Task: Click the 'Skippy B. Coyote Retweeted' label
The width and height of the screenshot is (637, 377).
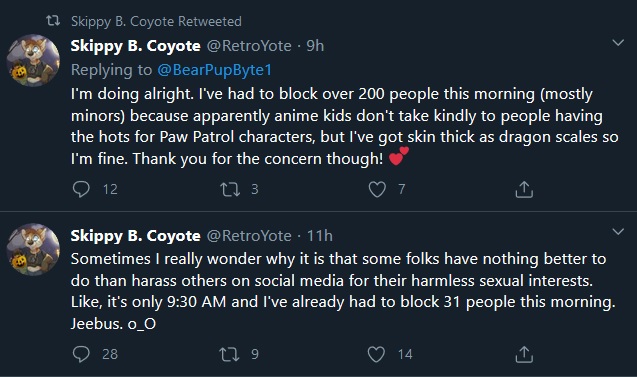Action: 156,21
